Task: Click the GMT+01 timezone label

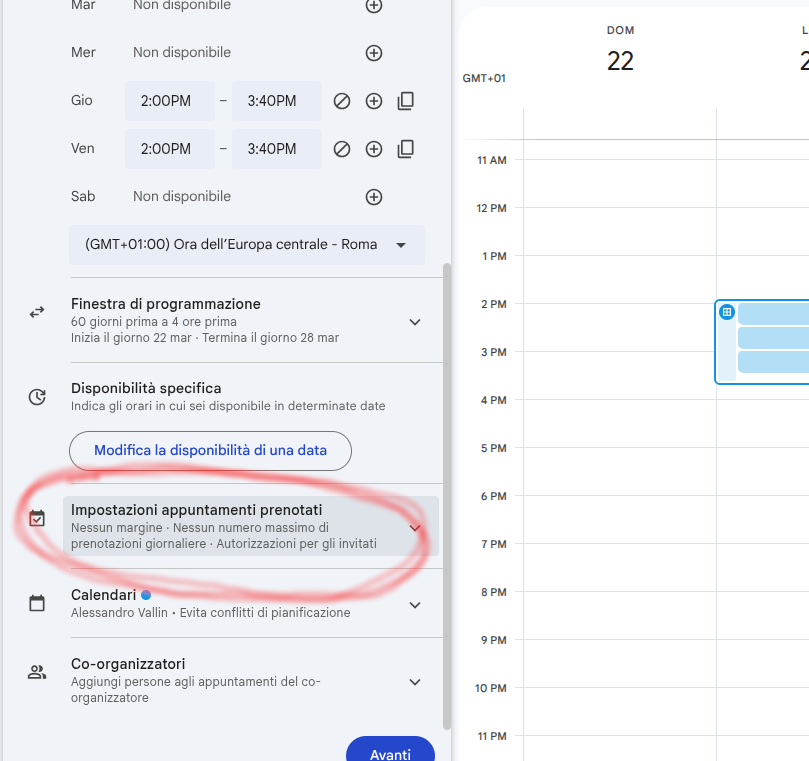Action: click(x=484, y=78)
